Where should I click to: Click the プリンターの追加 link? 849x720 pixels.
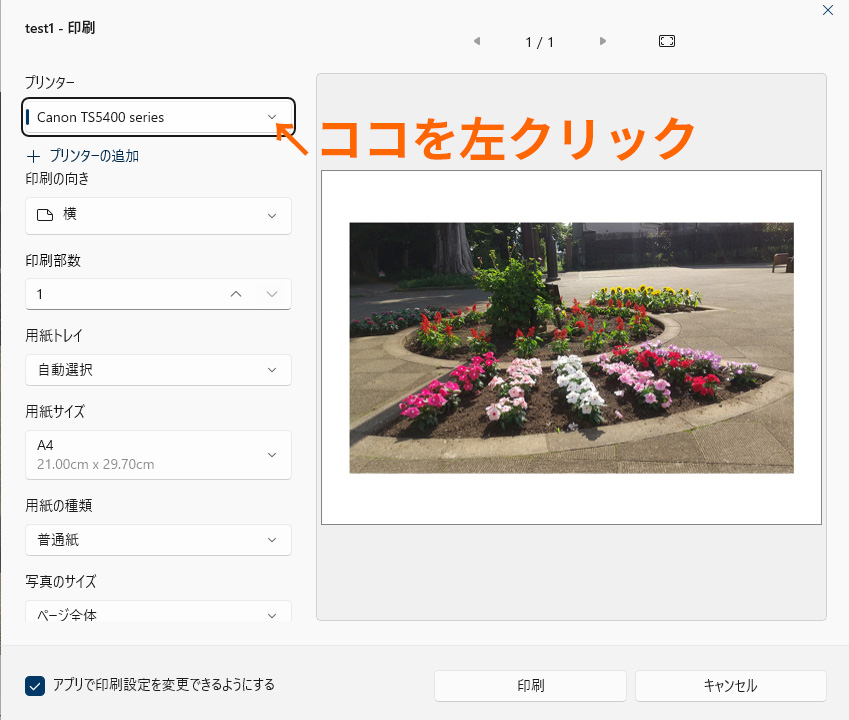pos(94,156)
